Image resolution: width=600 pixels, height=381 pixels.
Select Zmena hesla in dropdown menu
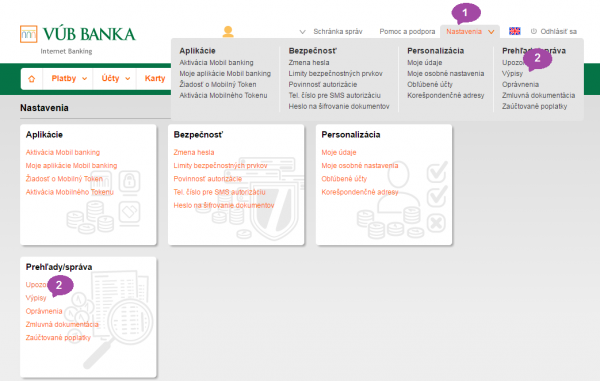(309, 62)
